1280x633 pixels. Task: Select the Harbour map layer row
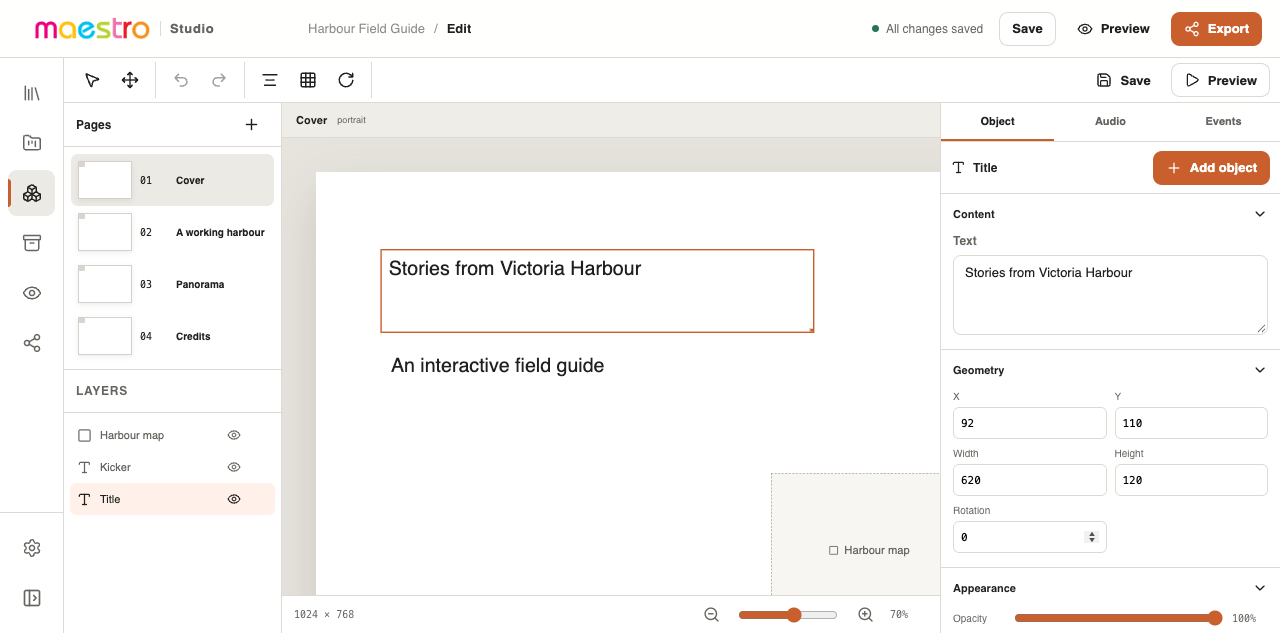click(172, 435)
